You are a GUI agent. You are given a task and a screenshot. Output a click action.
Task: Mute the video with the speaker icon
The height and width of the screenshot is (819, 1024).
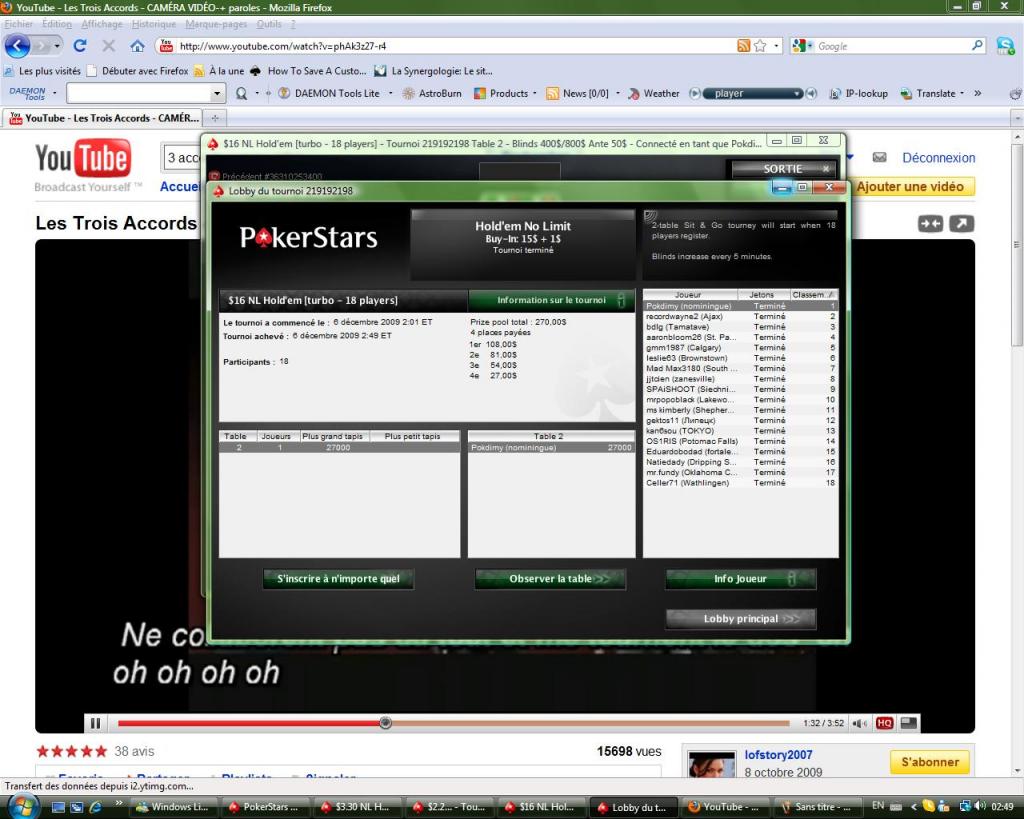pyautogui.click(x=860, y=723)
